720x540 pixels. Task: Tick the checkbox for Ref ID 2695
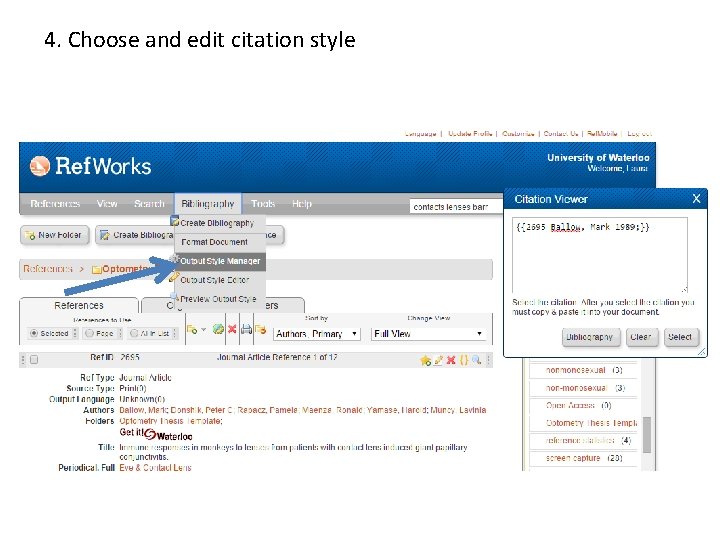tap(34, 360)
